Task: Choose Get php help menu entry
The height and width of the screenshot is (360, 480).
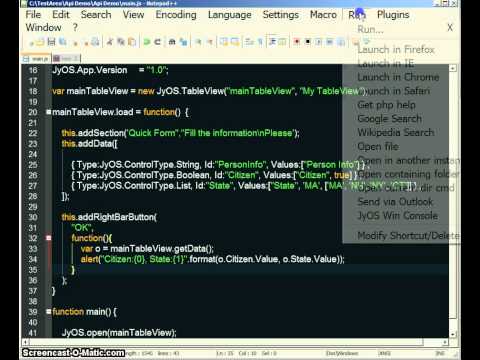Action: (386, 105)
